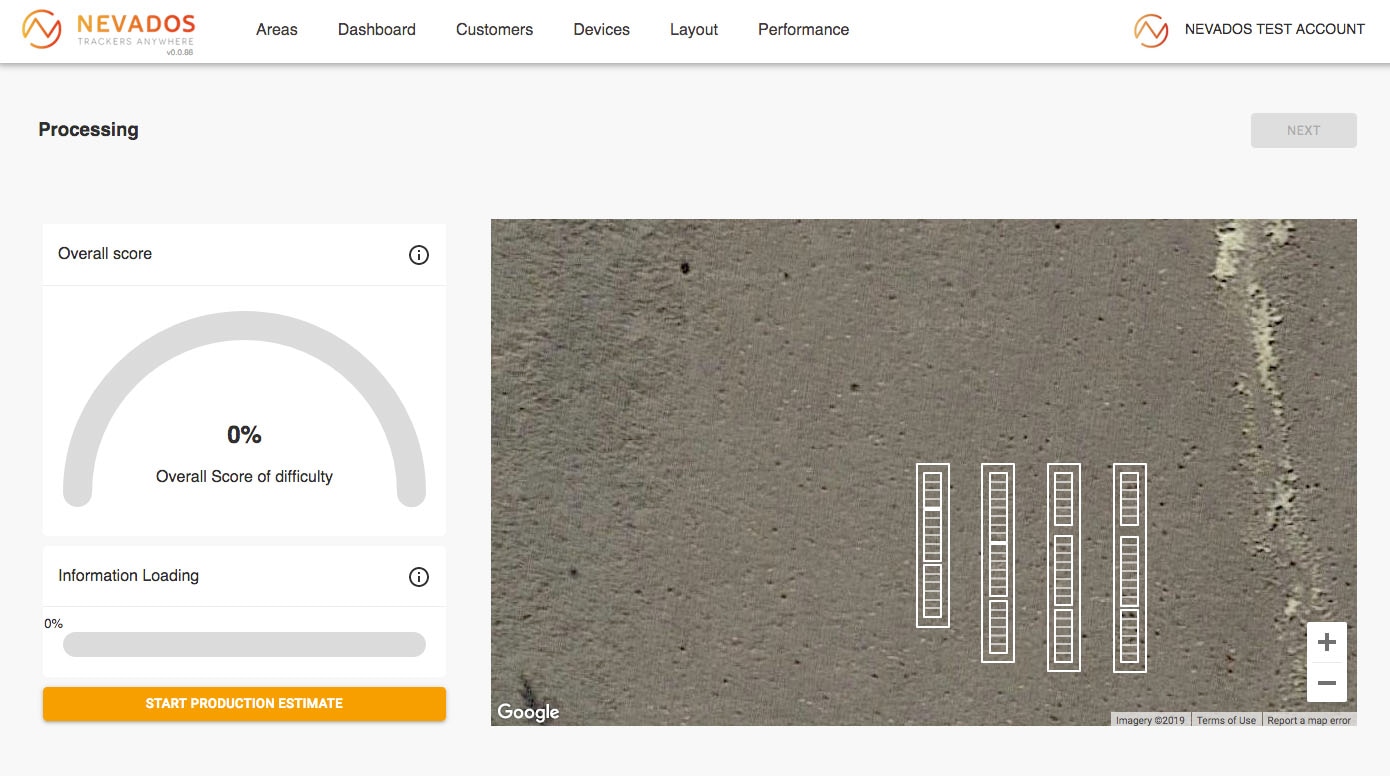Open the Overall score info icon
This screenshot has height=776, width=1390.
[x=419, y=255]
